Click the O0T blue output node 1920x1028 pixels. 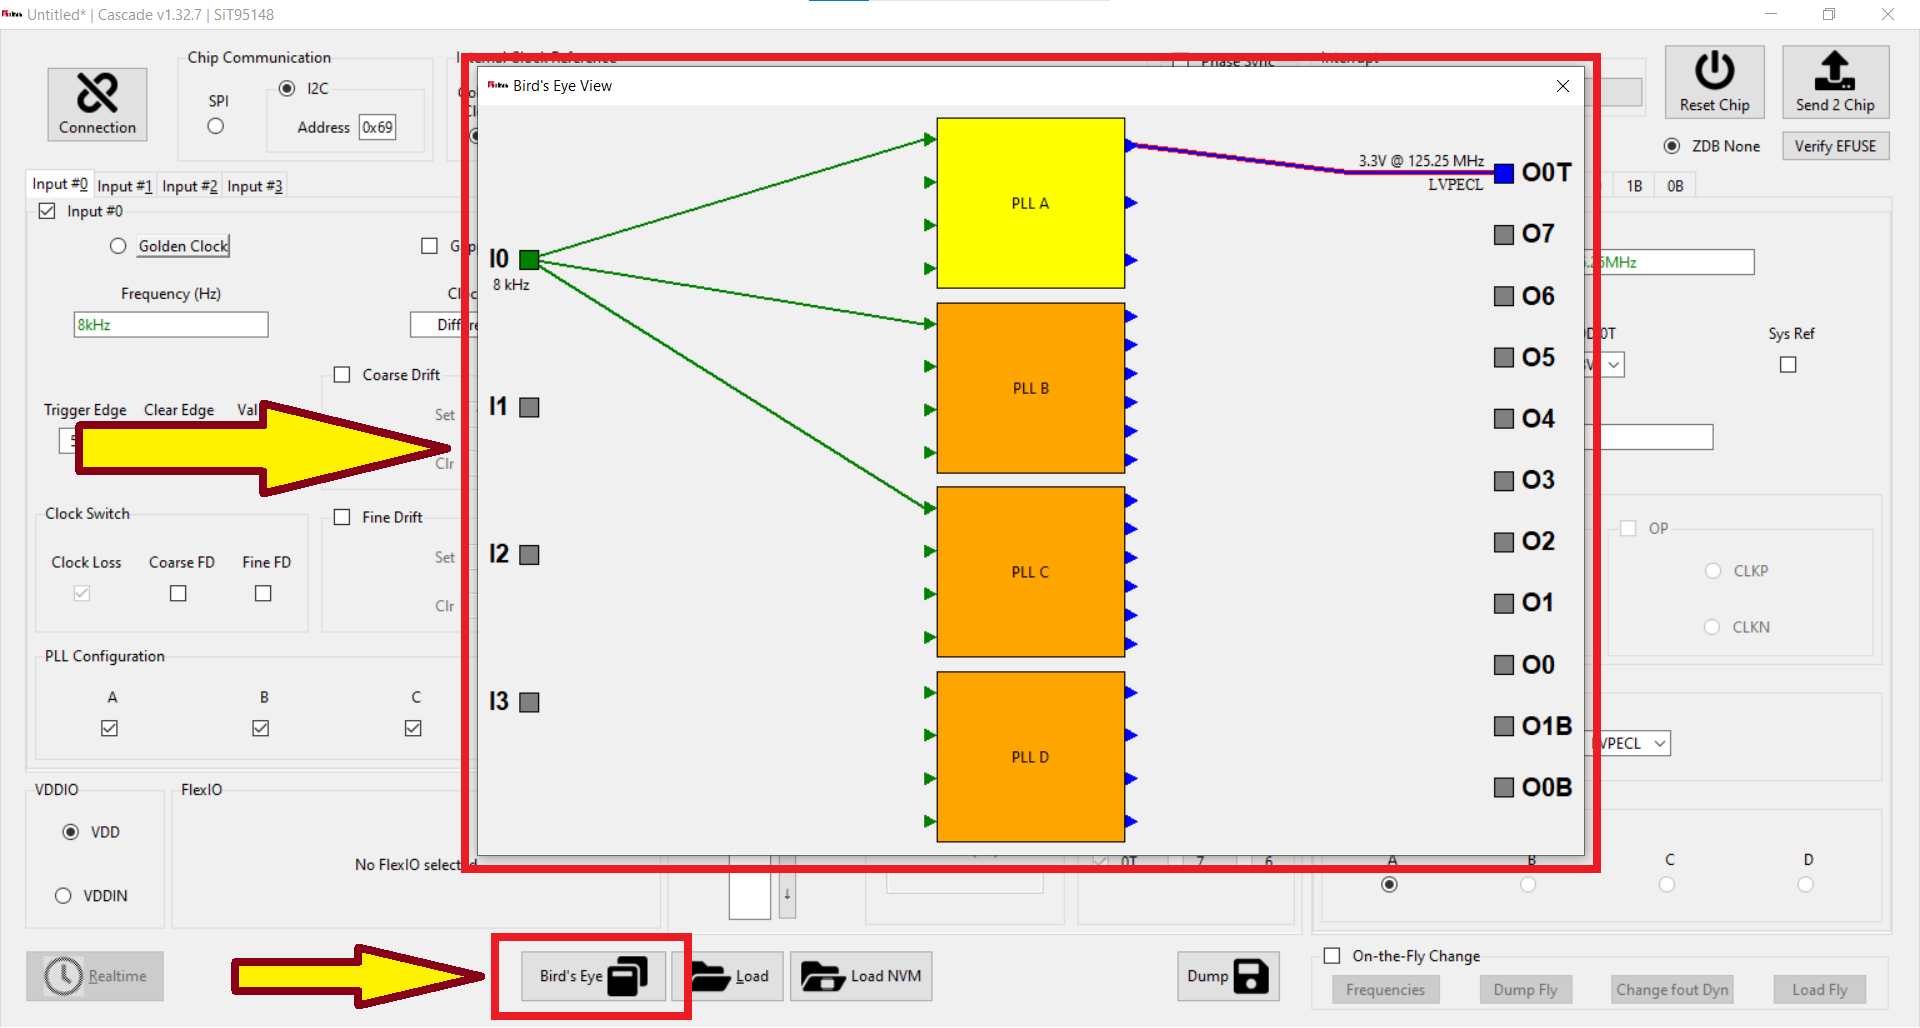(1503, 174)
